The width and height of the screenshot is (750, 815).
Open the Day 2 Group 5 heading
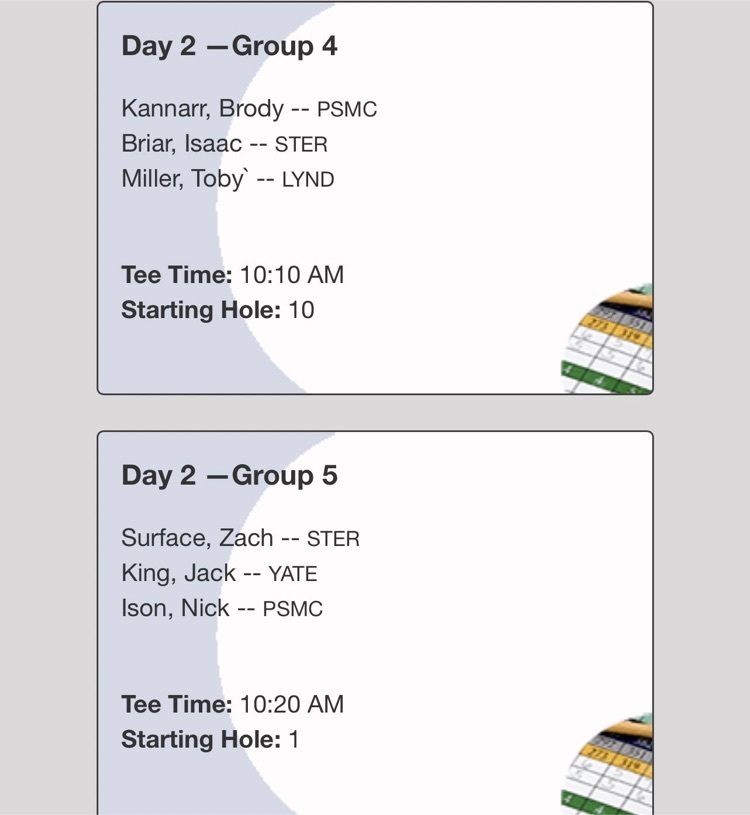(229, 475)
